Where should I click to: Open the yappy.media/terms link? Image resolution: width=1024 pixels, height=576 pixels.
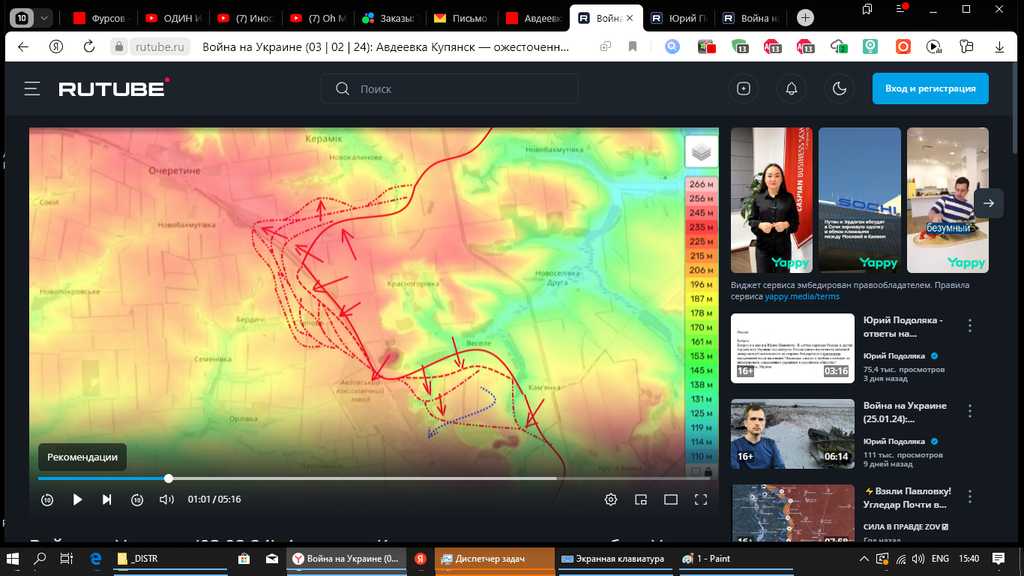pyautogui.click(x=802, y=296)
